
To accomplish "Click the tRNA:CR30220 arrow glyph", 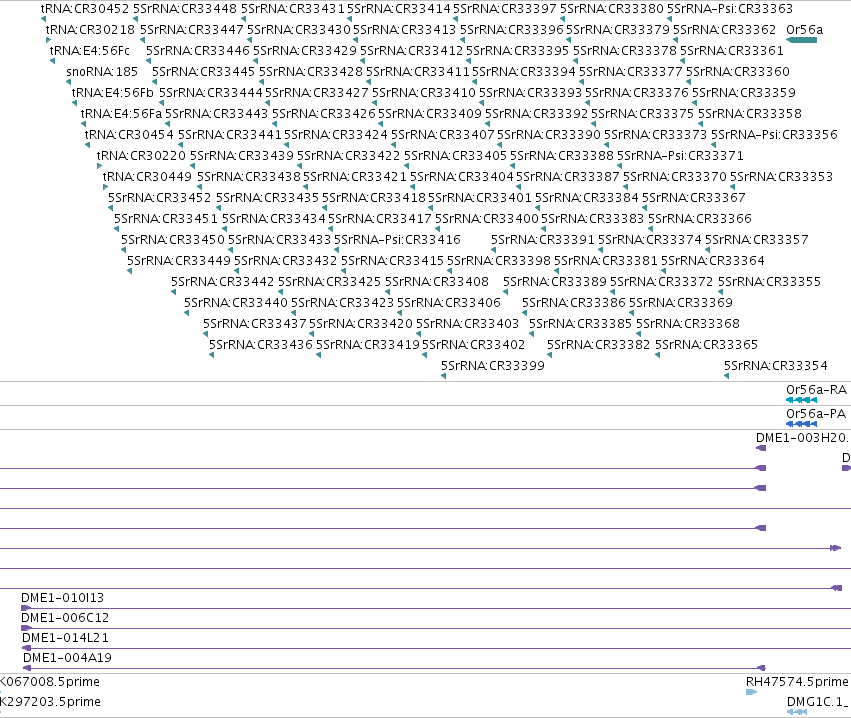I will (99, 166).
